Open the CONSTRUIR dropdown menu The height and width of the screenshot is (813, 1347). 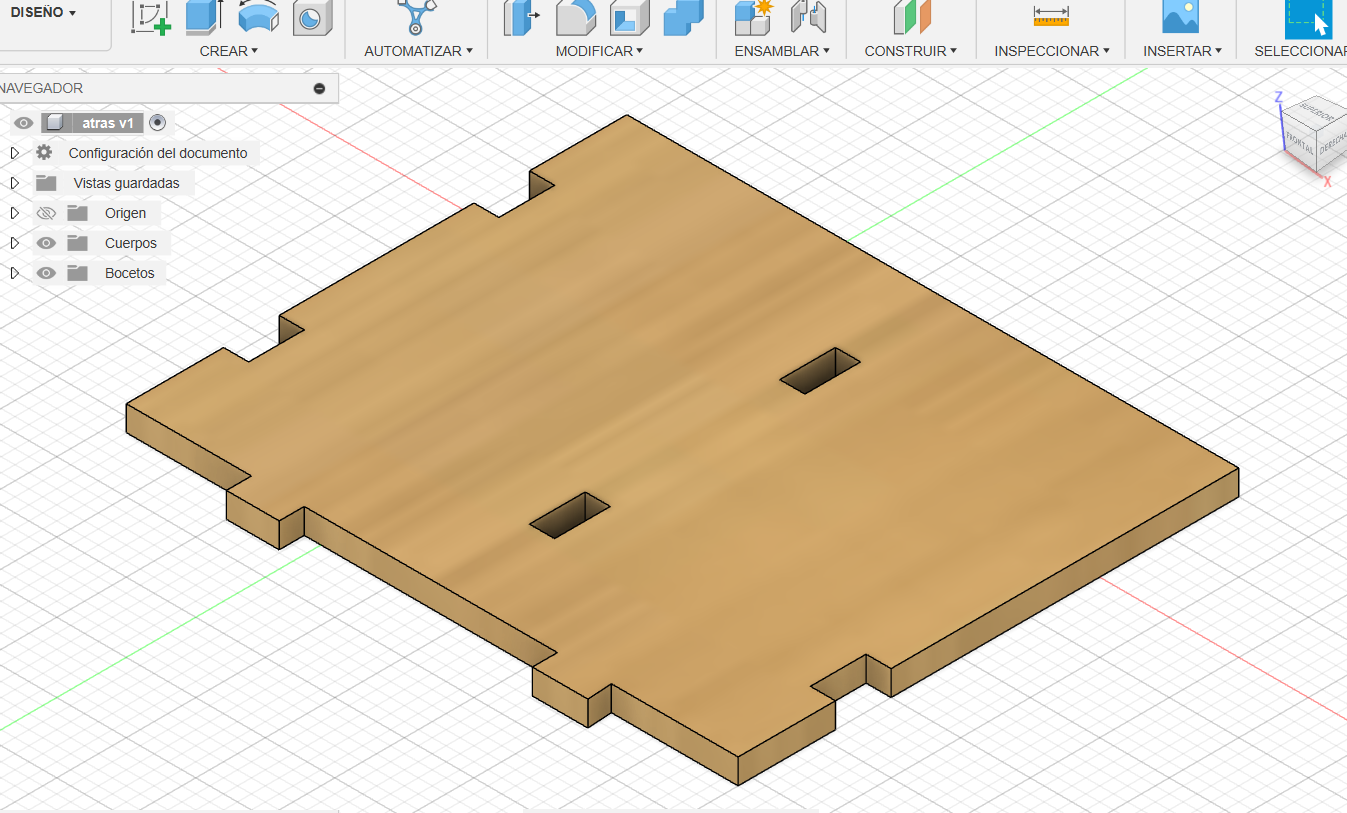(911, 51)
